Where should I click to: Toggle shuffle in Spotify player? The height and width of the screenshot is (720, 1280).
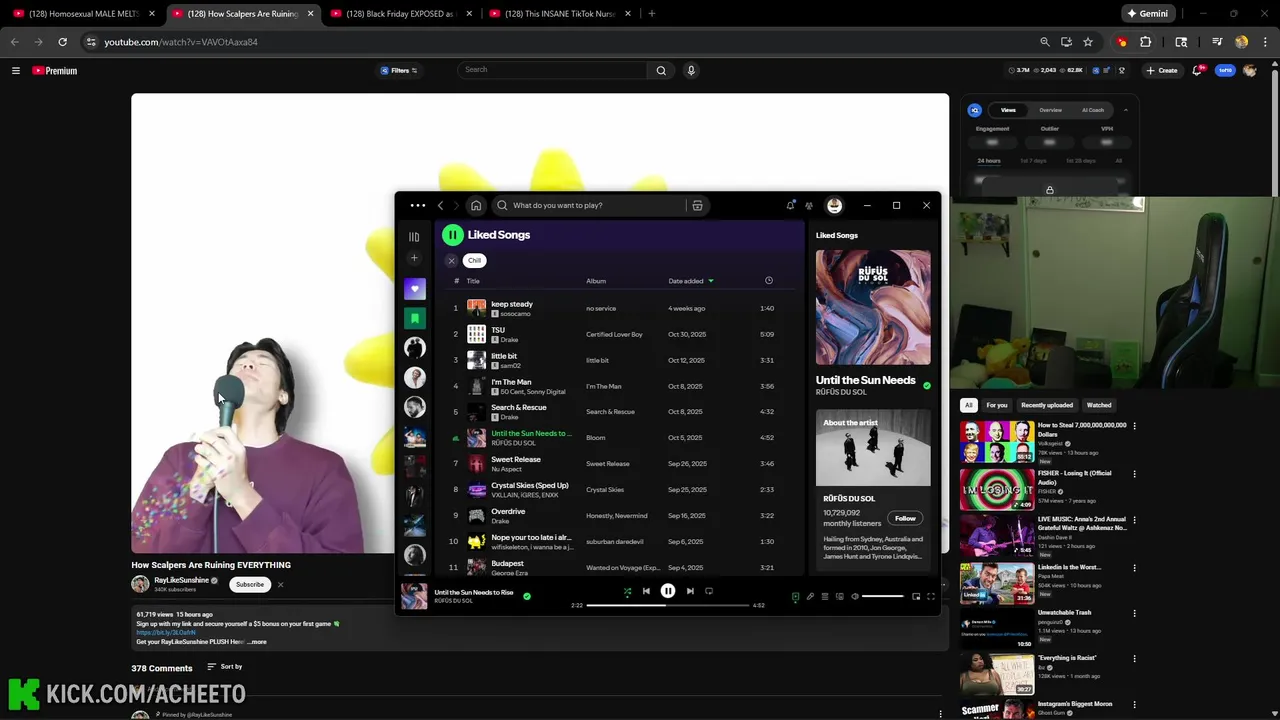[x=627, y=591]
